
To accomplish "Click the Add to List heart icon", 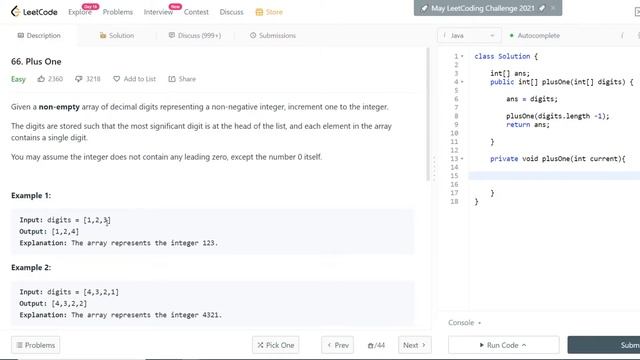I will click(116, 79).
